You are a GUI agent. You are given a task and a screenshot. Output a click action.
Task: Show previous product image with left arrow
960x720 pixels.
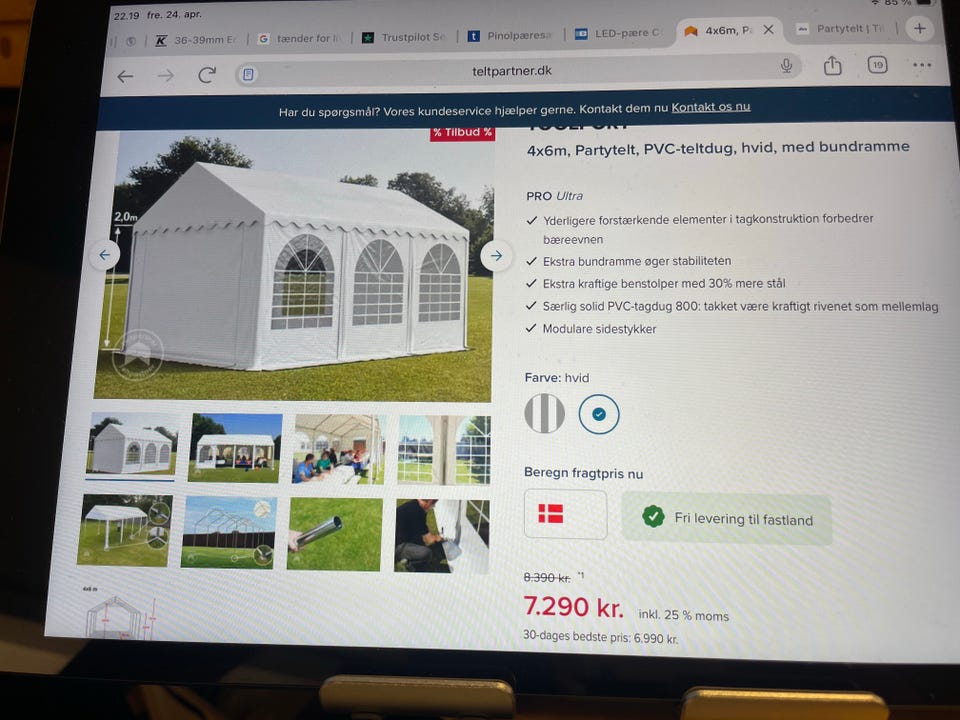coord(105,255)
